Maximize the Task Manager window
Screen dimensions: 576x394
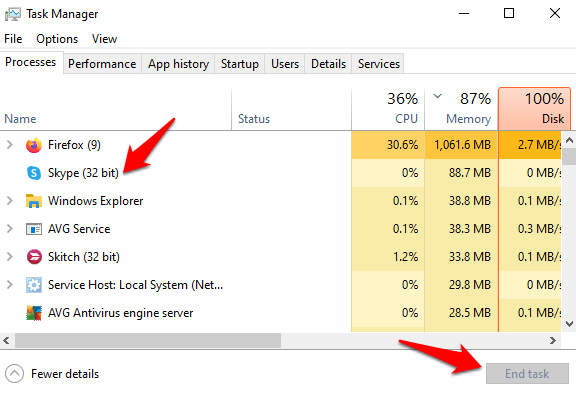click(509, 14)
